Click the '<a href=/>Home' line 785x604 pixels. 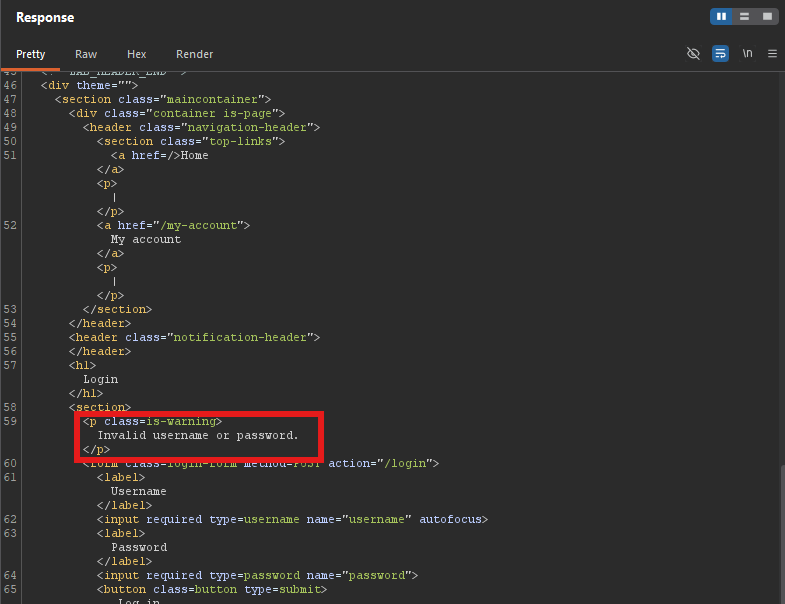click(x=160, y=155)
